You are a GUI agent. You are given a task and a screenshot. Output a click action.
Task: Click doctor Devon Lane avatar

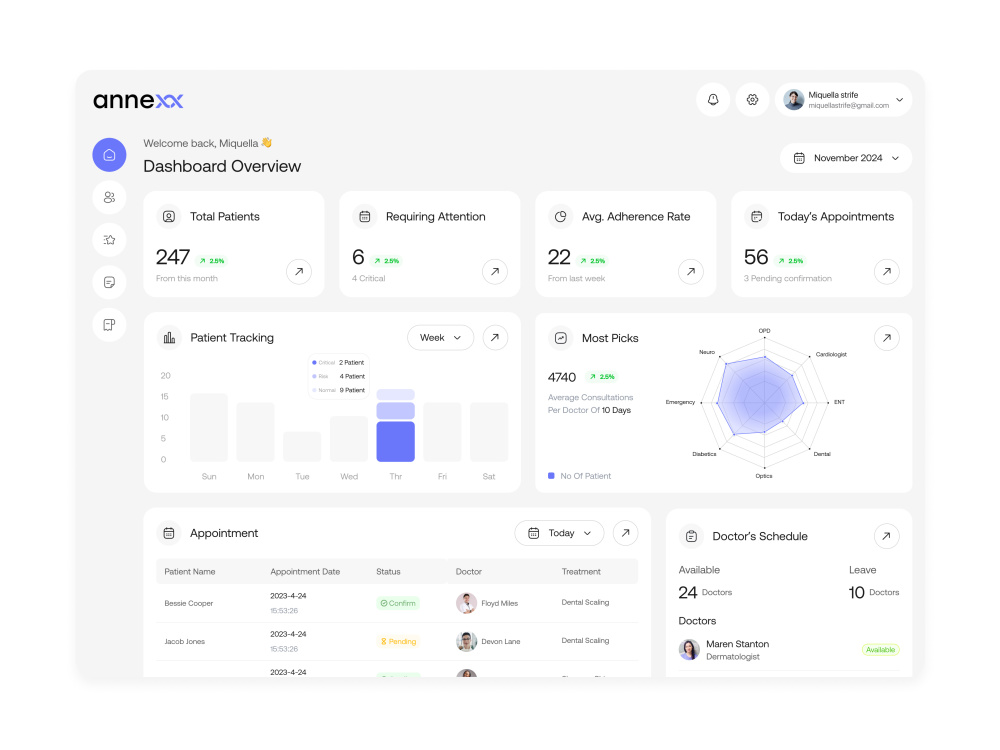coord(466,642)
